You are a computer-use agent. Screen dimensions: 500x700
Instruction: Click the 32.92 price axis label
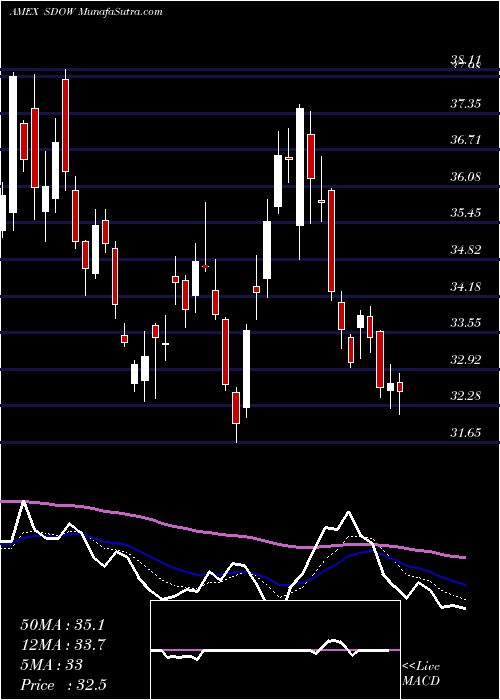[x=466, y=359]
